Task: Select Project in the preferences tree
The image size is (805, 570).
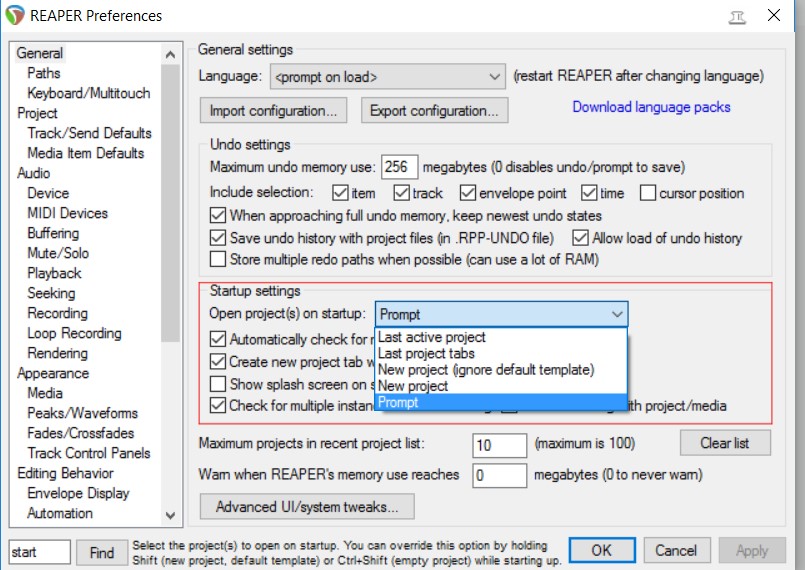Action: [37, 113]
